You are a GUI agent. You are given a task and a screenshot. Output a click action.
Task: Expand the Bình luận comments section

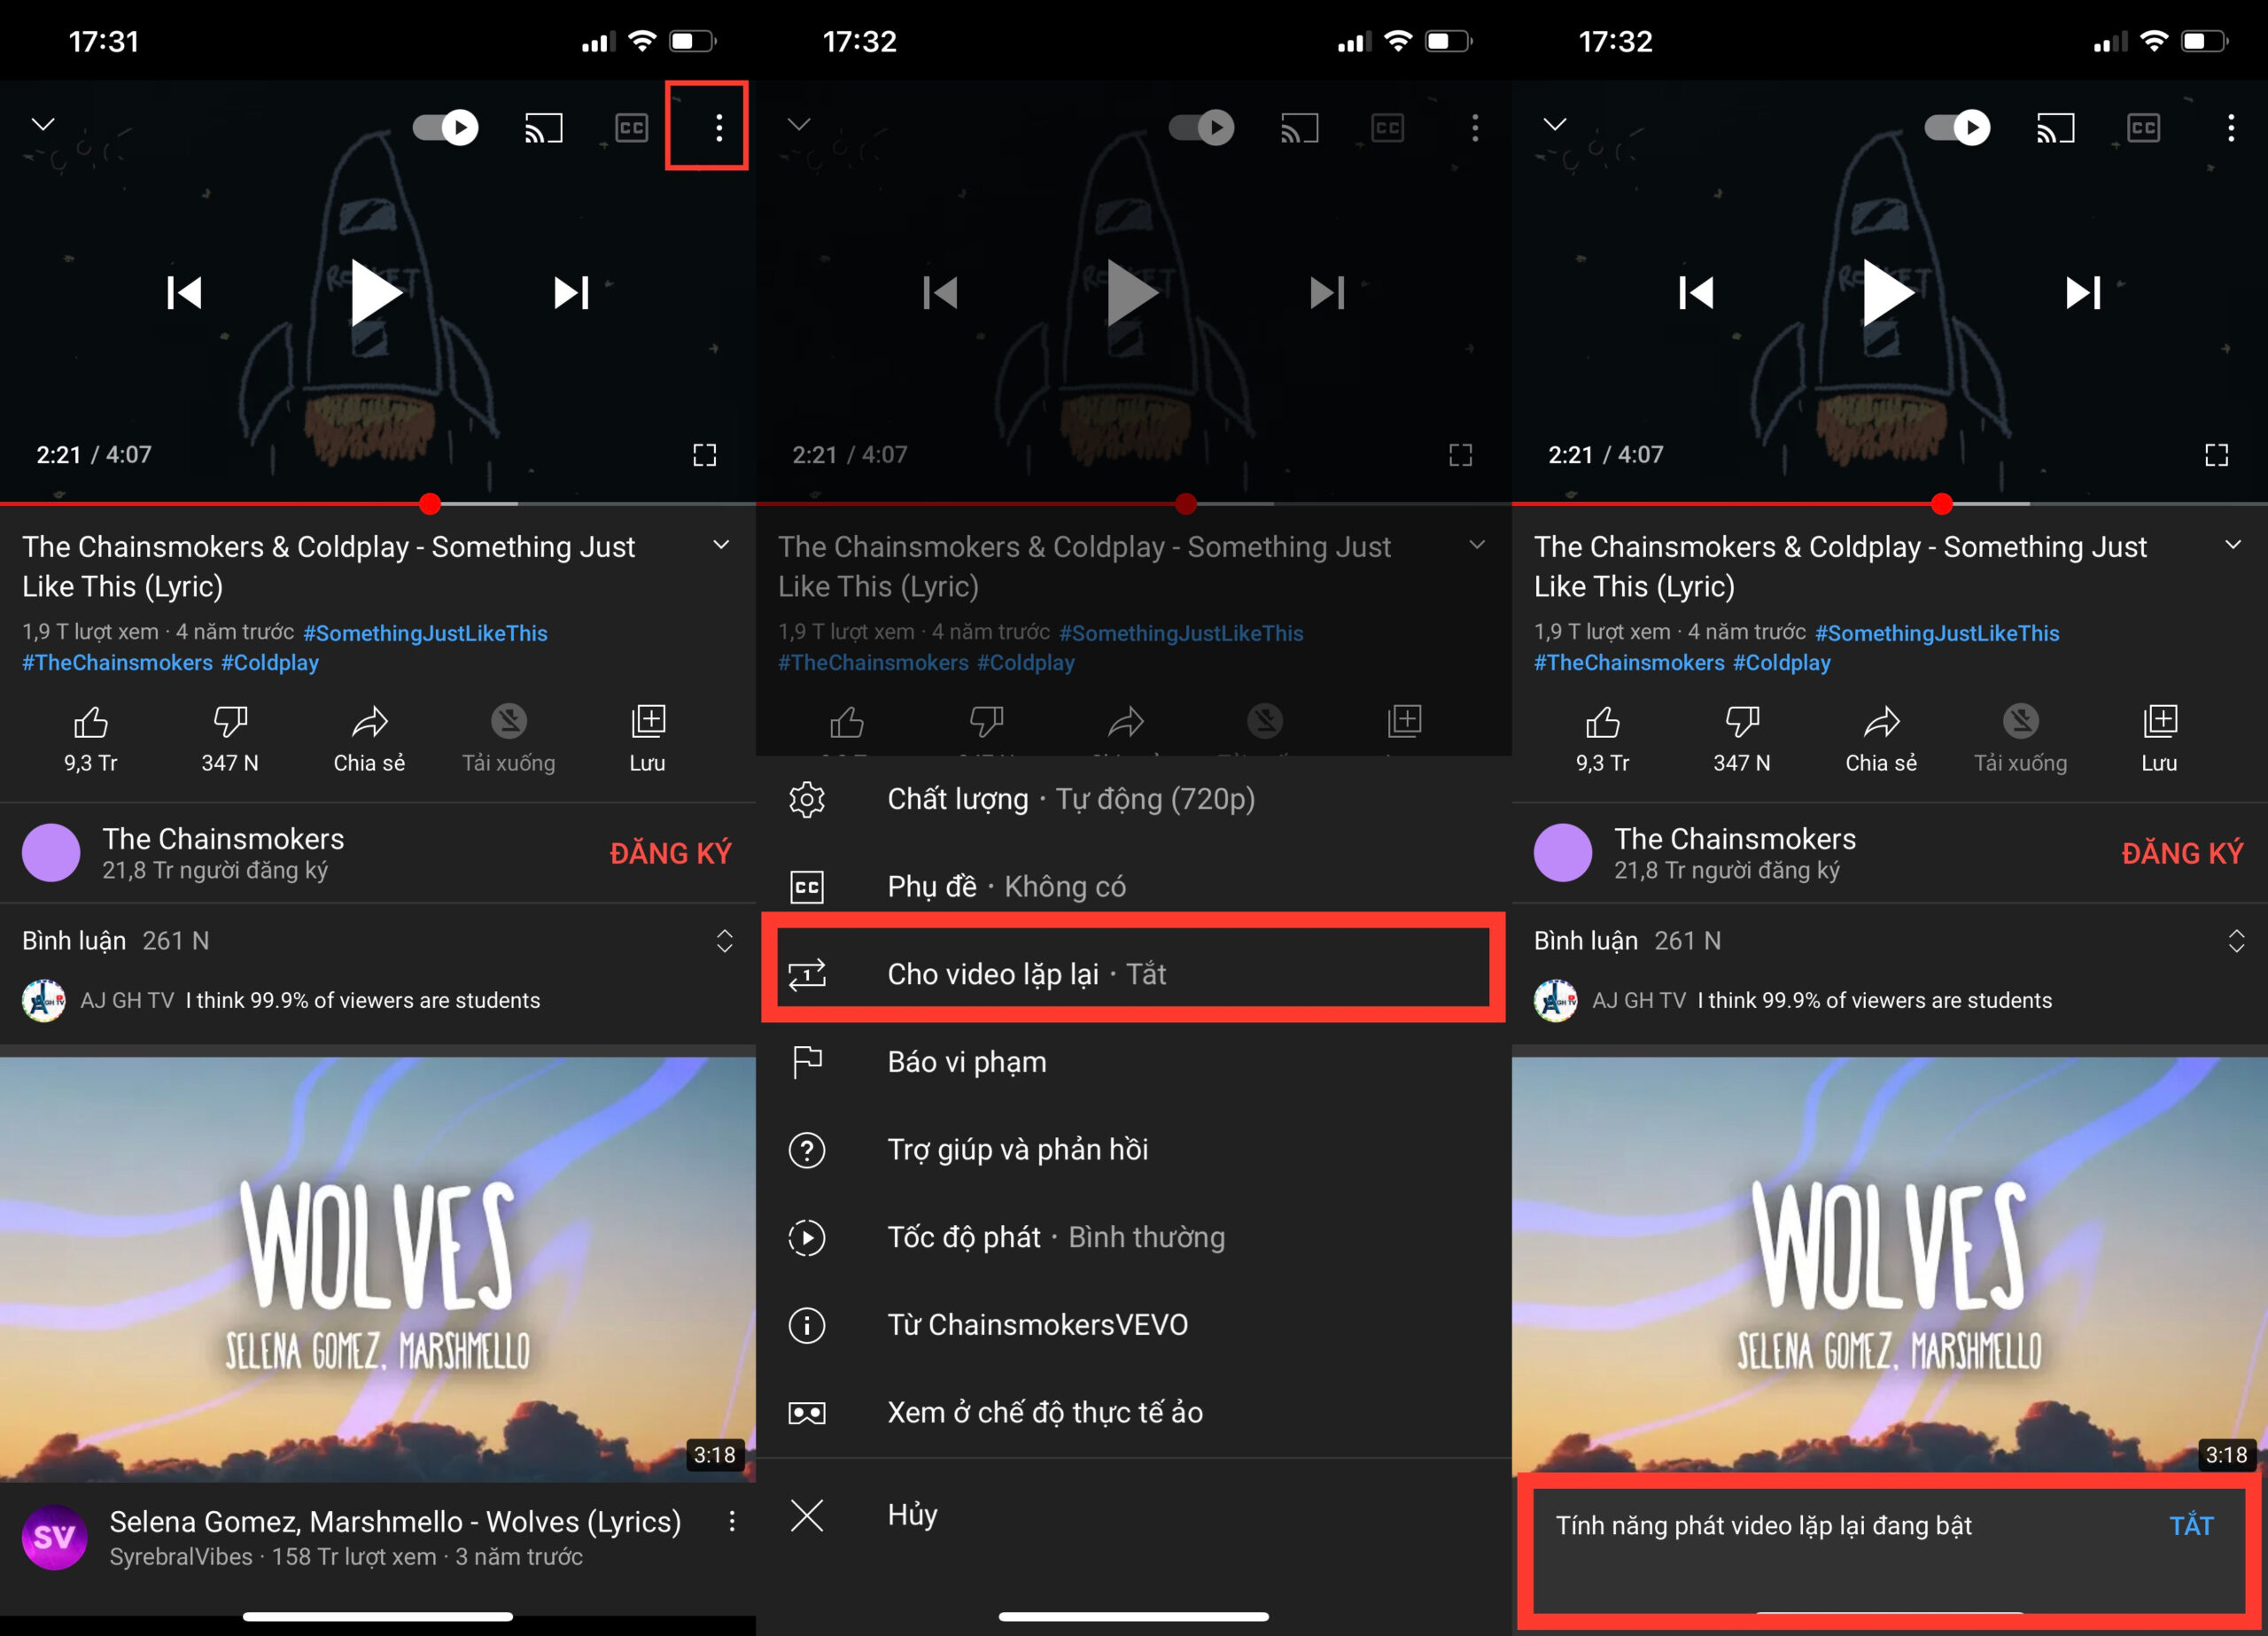pos(725,940)
